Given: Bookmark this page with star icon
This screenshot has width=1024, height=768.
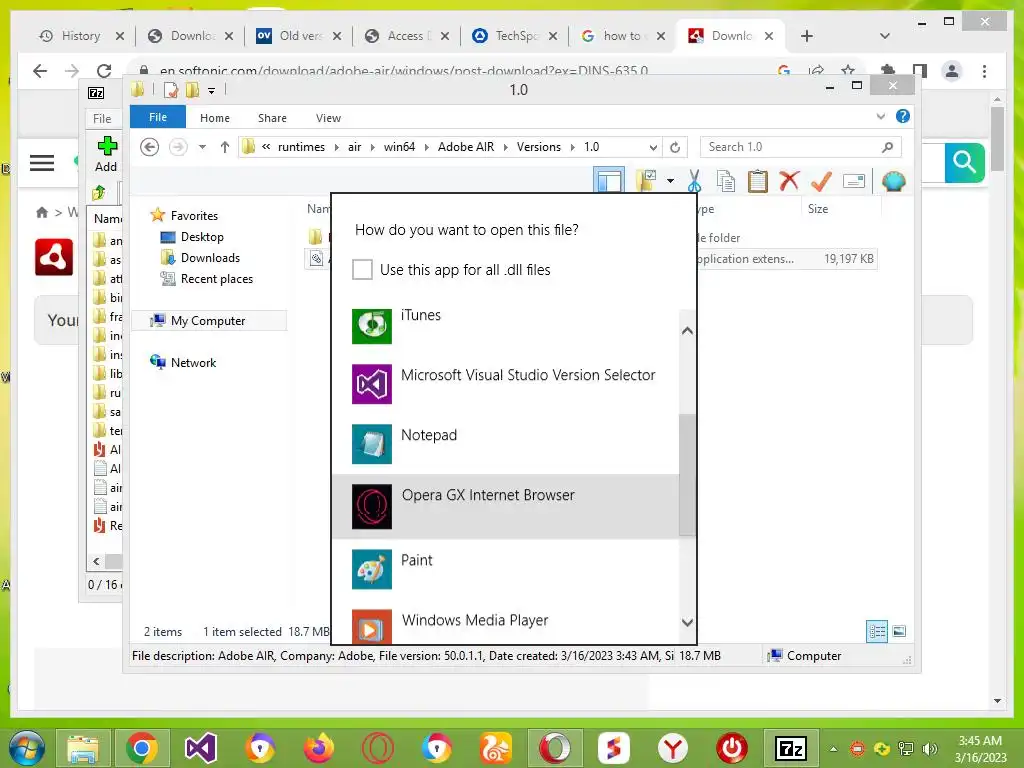Looking at the screenshot, I should 848,71.
